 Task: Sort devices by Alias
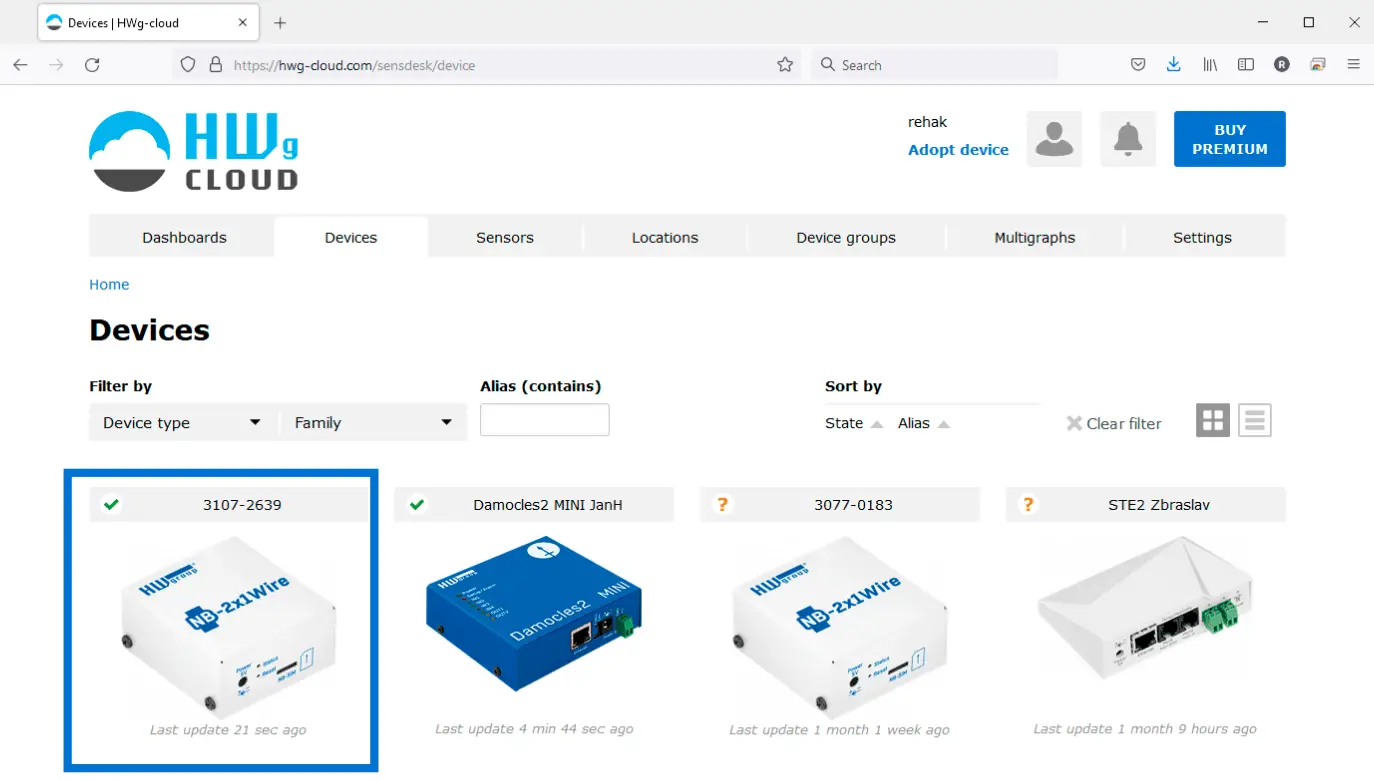pyautogui.click(x=924, y=423)
